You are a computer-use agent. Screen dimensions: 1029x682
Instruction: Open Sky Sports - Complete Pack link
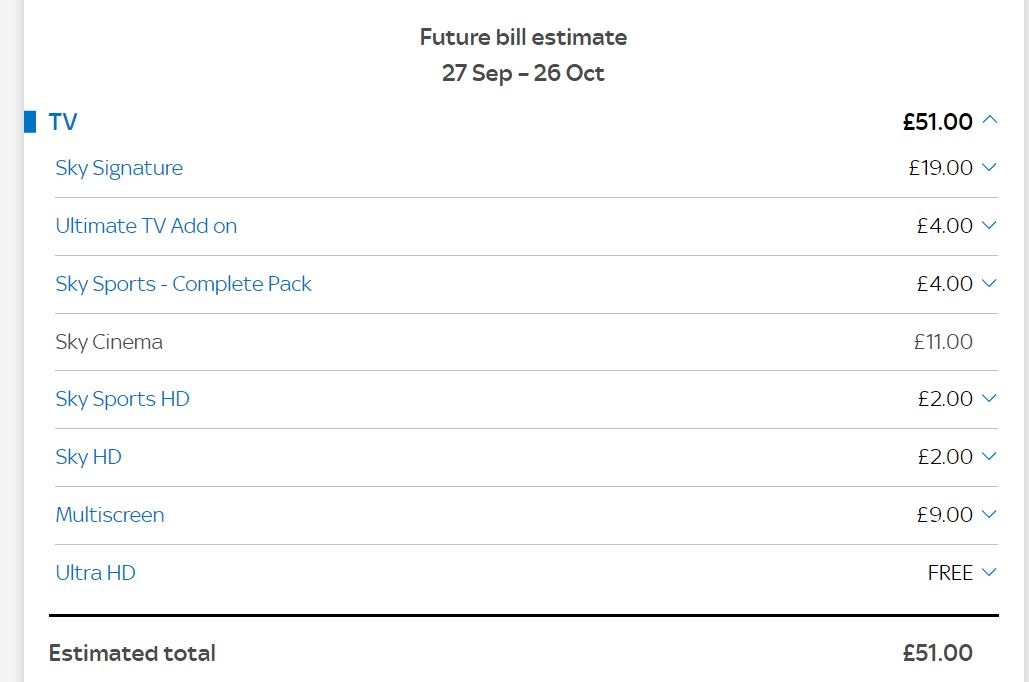[183, 284]
